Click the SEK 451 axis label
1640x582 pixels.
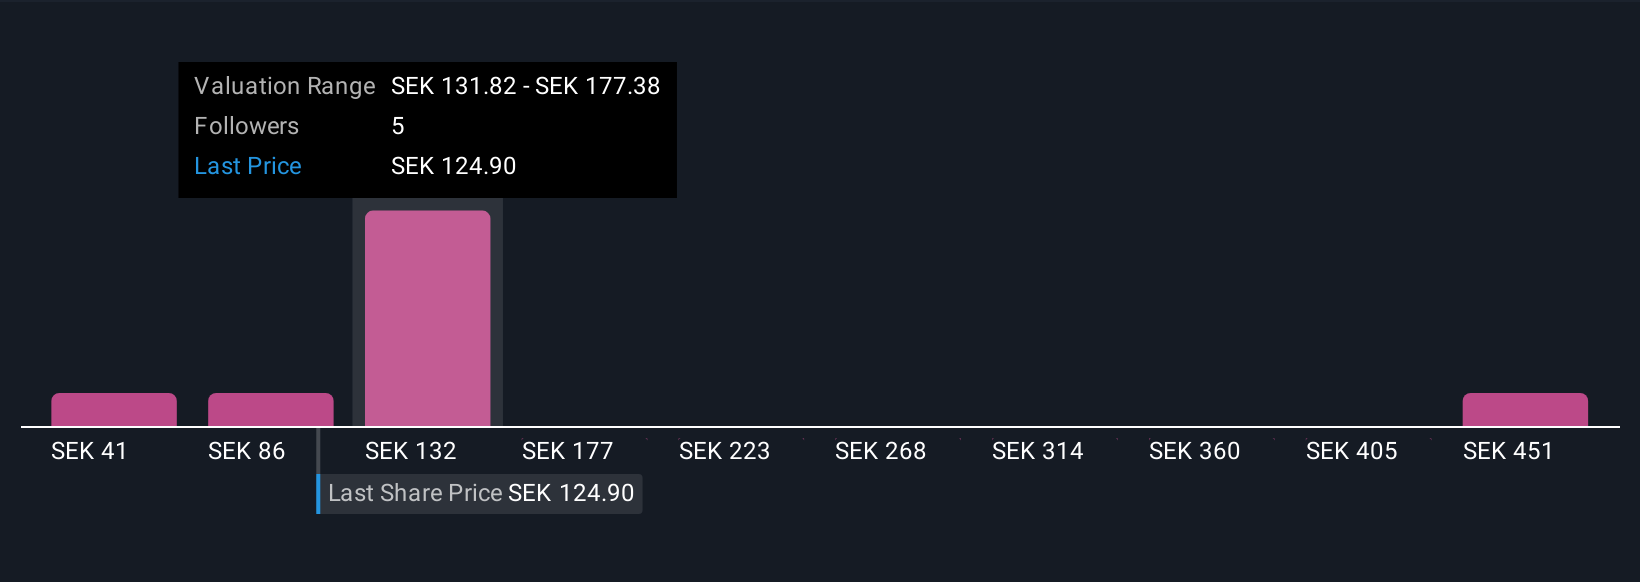tap(1508, 451)
